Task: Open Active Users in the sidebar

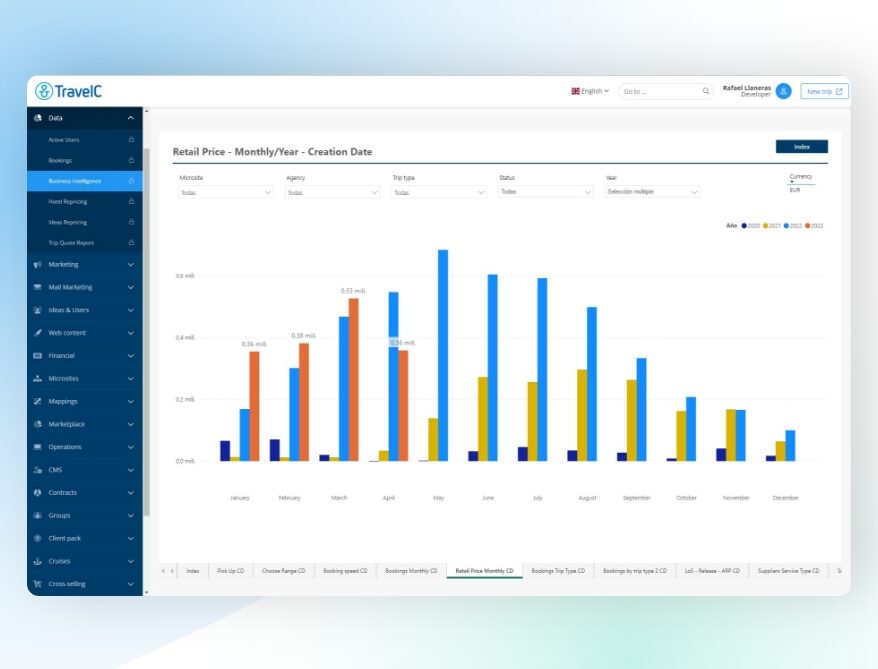Action: (x=85, y=139)
